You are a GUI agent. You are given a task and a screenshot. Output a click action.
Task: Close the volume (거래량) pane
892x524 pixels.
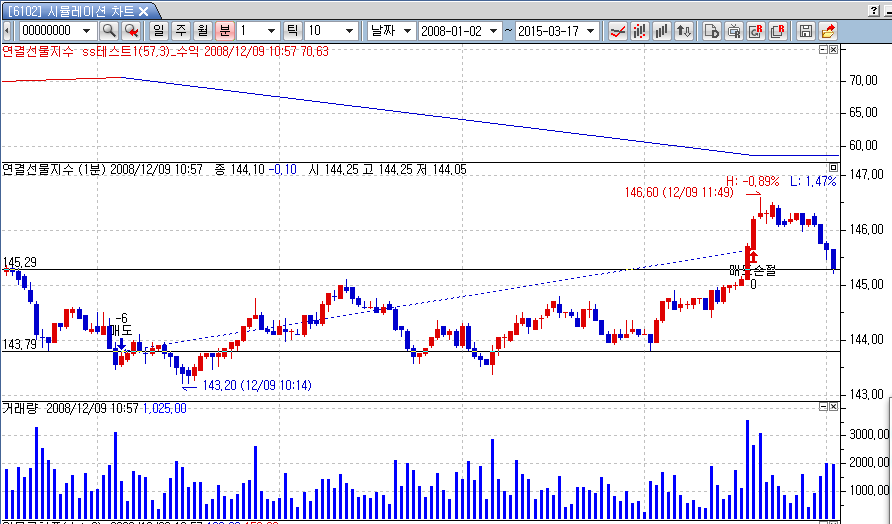click(x=833, y=406)
